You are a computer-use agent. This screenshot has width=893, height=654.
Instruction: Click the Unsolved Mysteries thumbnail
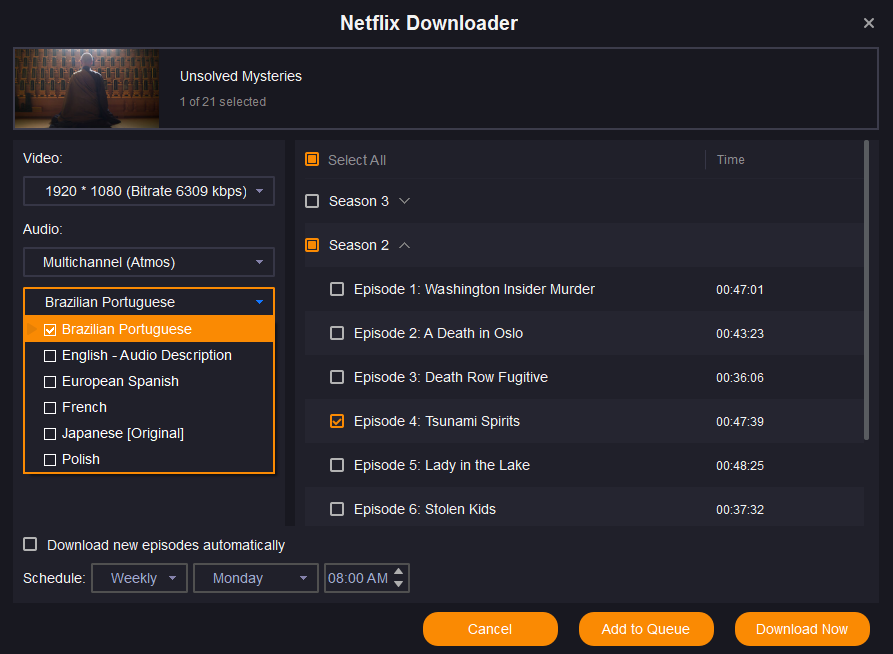[87, 88]
